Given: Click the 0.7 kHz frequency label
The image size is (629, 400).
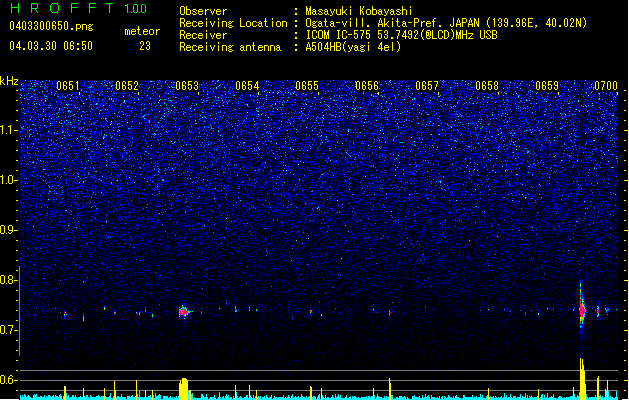Looking at the screenshot, I should pyautogui.click(x=8, y=330).
